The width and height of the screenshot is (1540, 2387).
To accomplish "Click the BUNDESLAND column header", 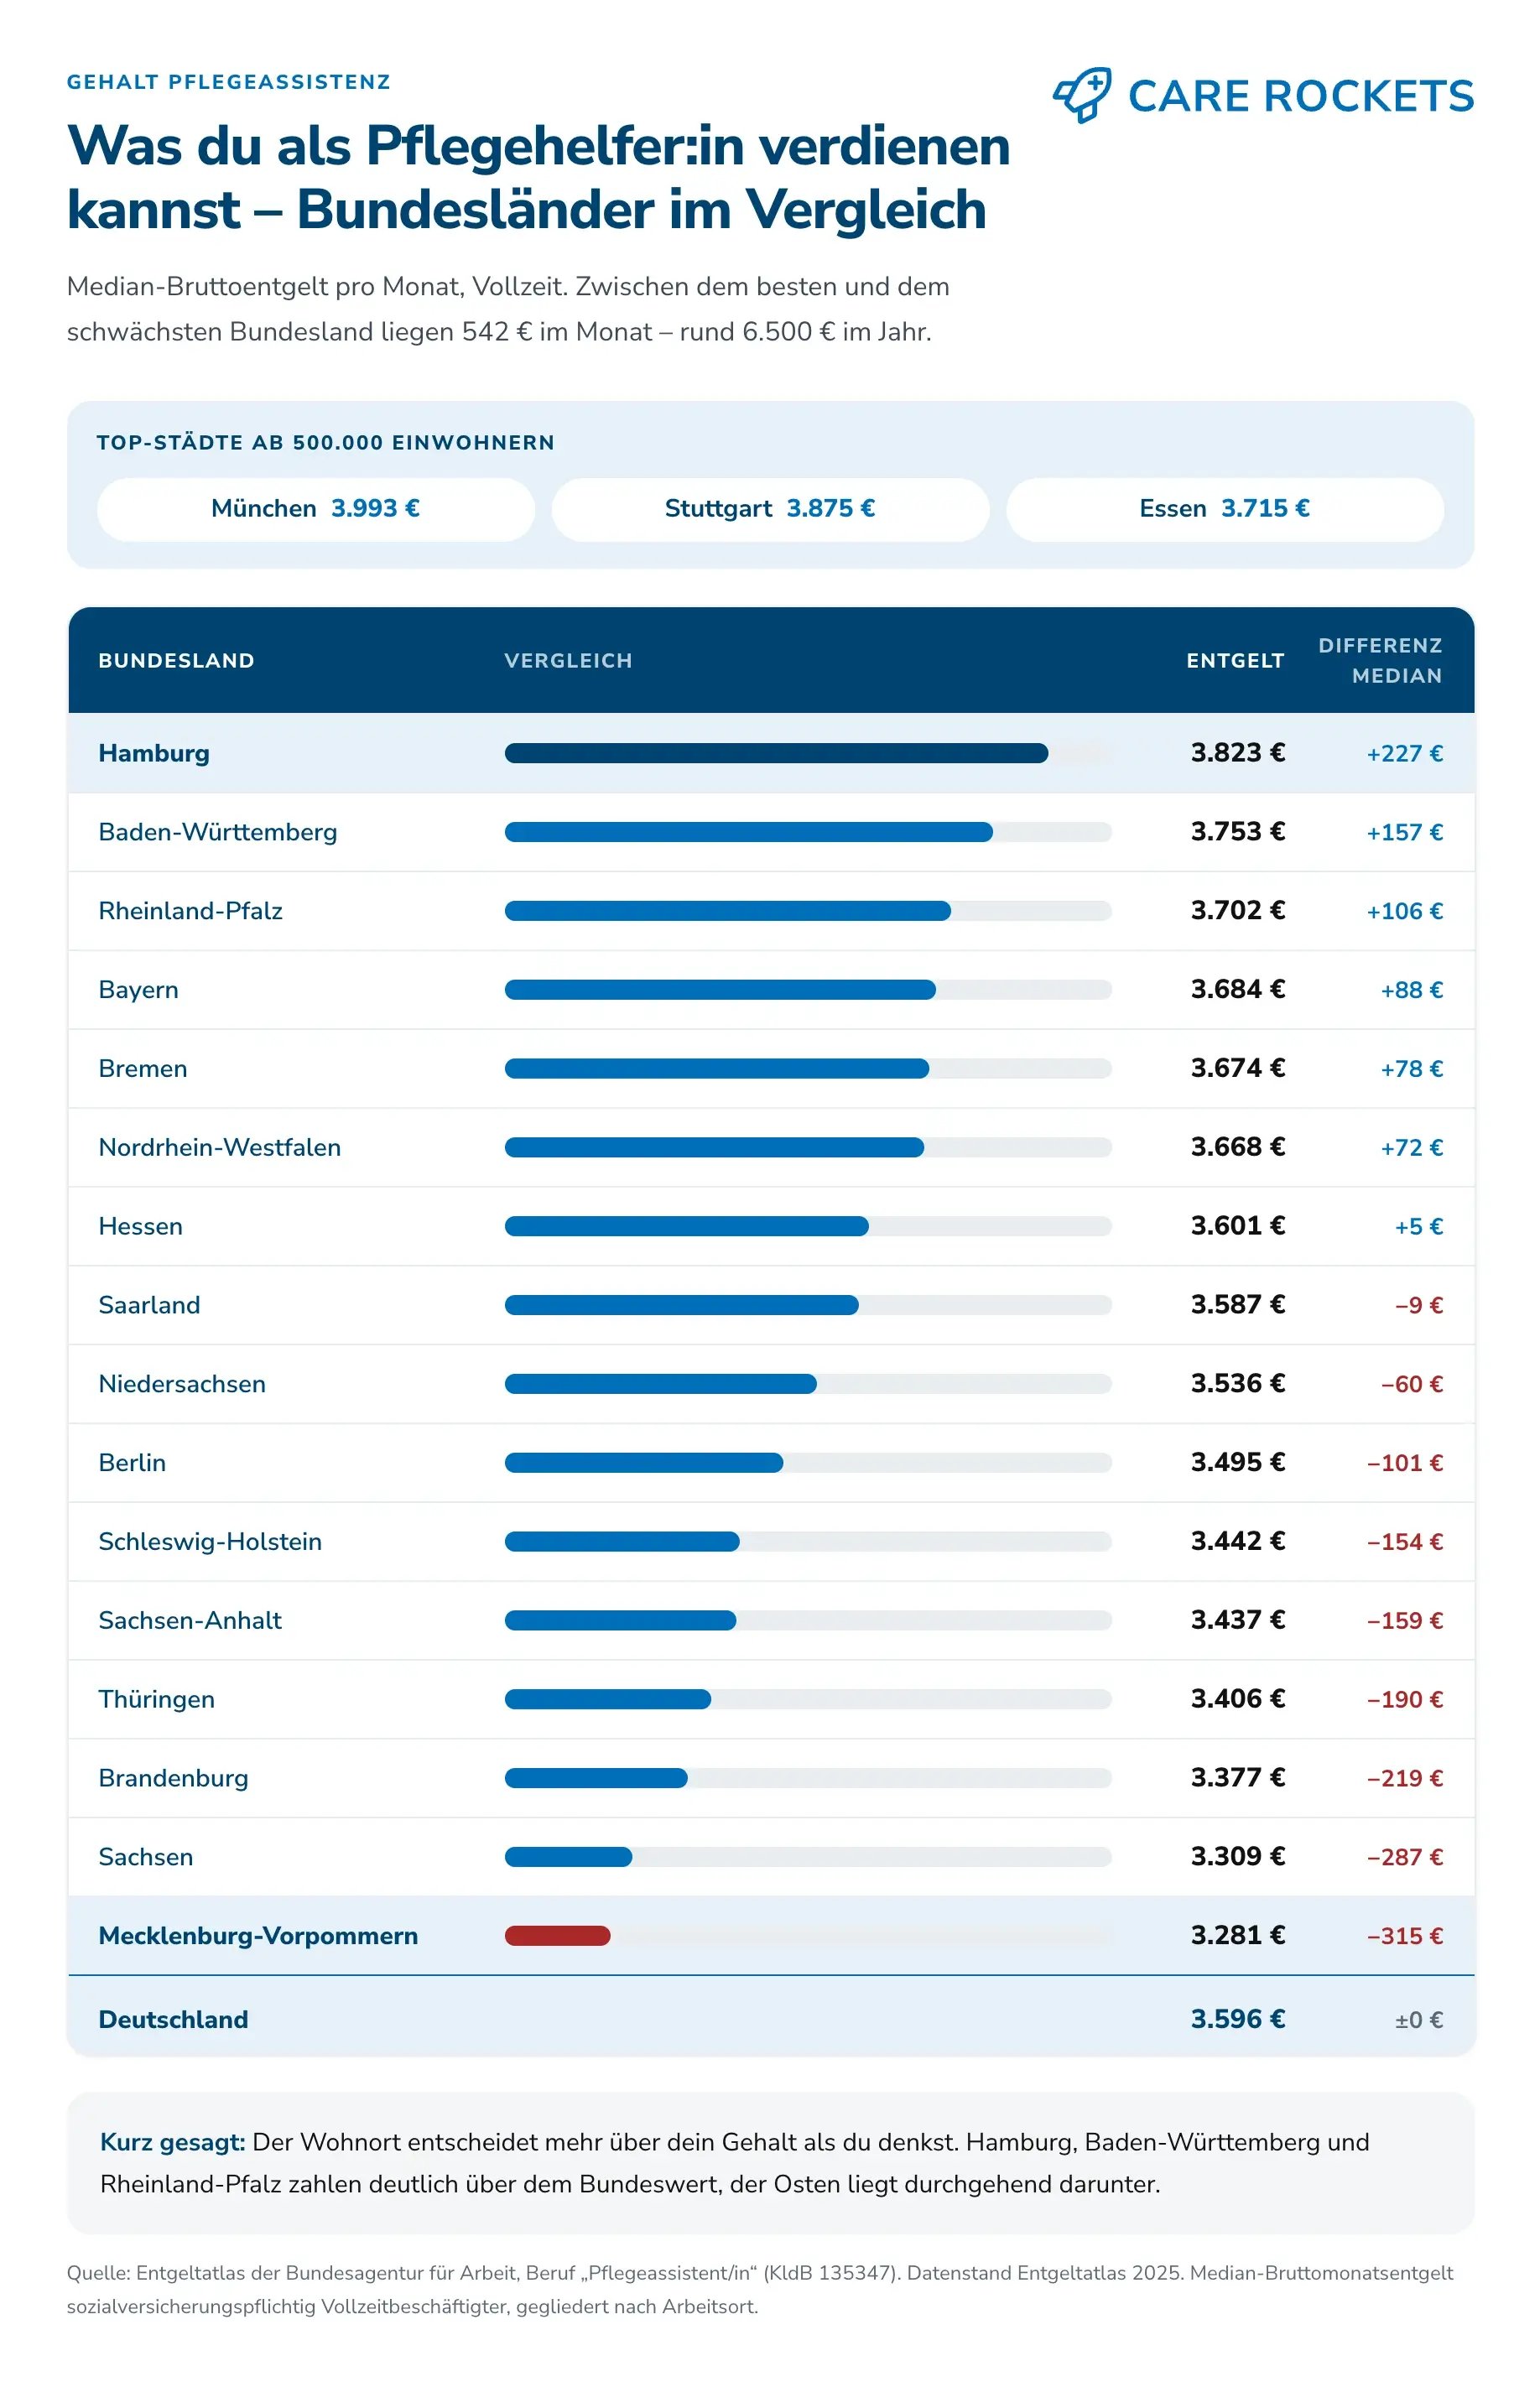I will point(176,660).
